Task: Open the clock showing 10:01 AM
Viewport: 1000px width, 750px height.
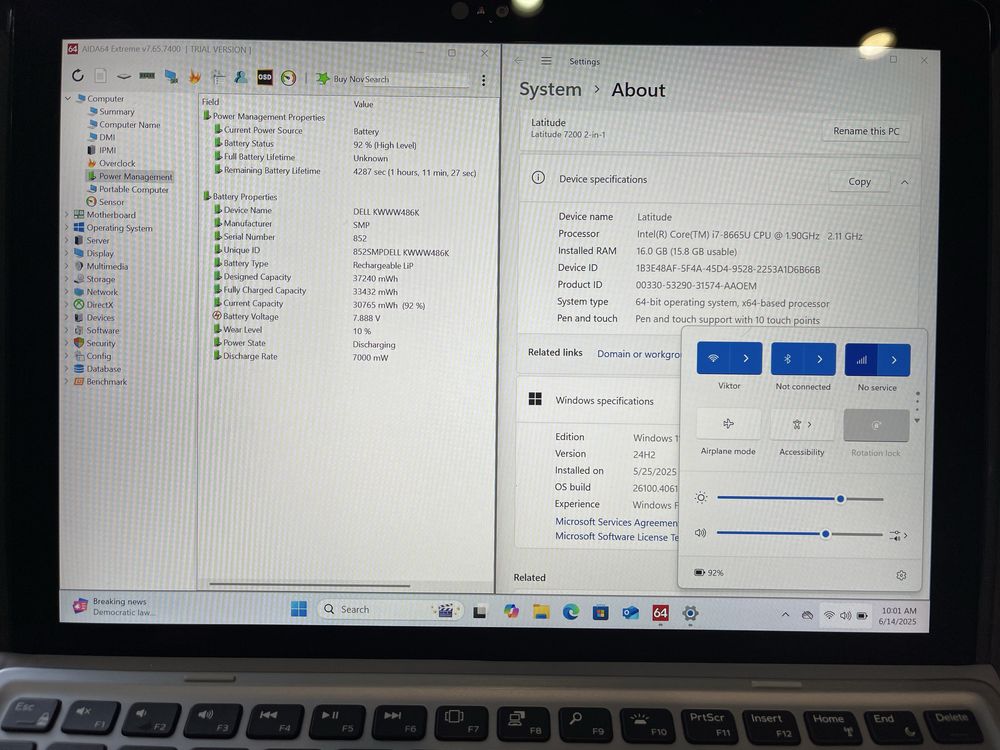Action: point(898,616)
